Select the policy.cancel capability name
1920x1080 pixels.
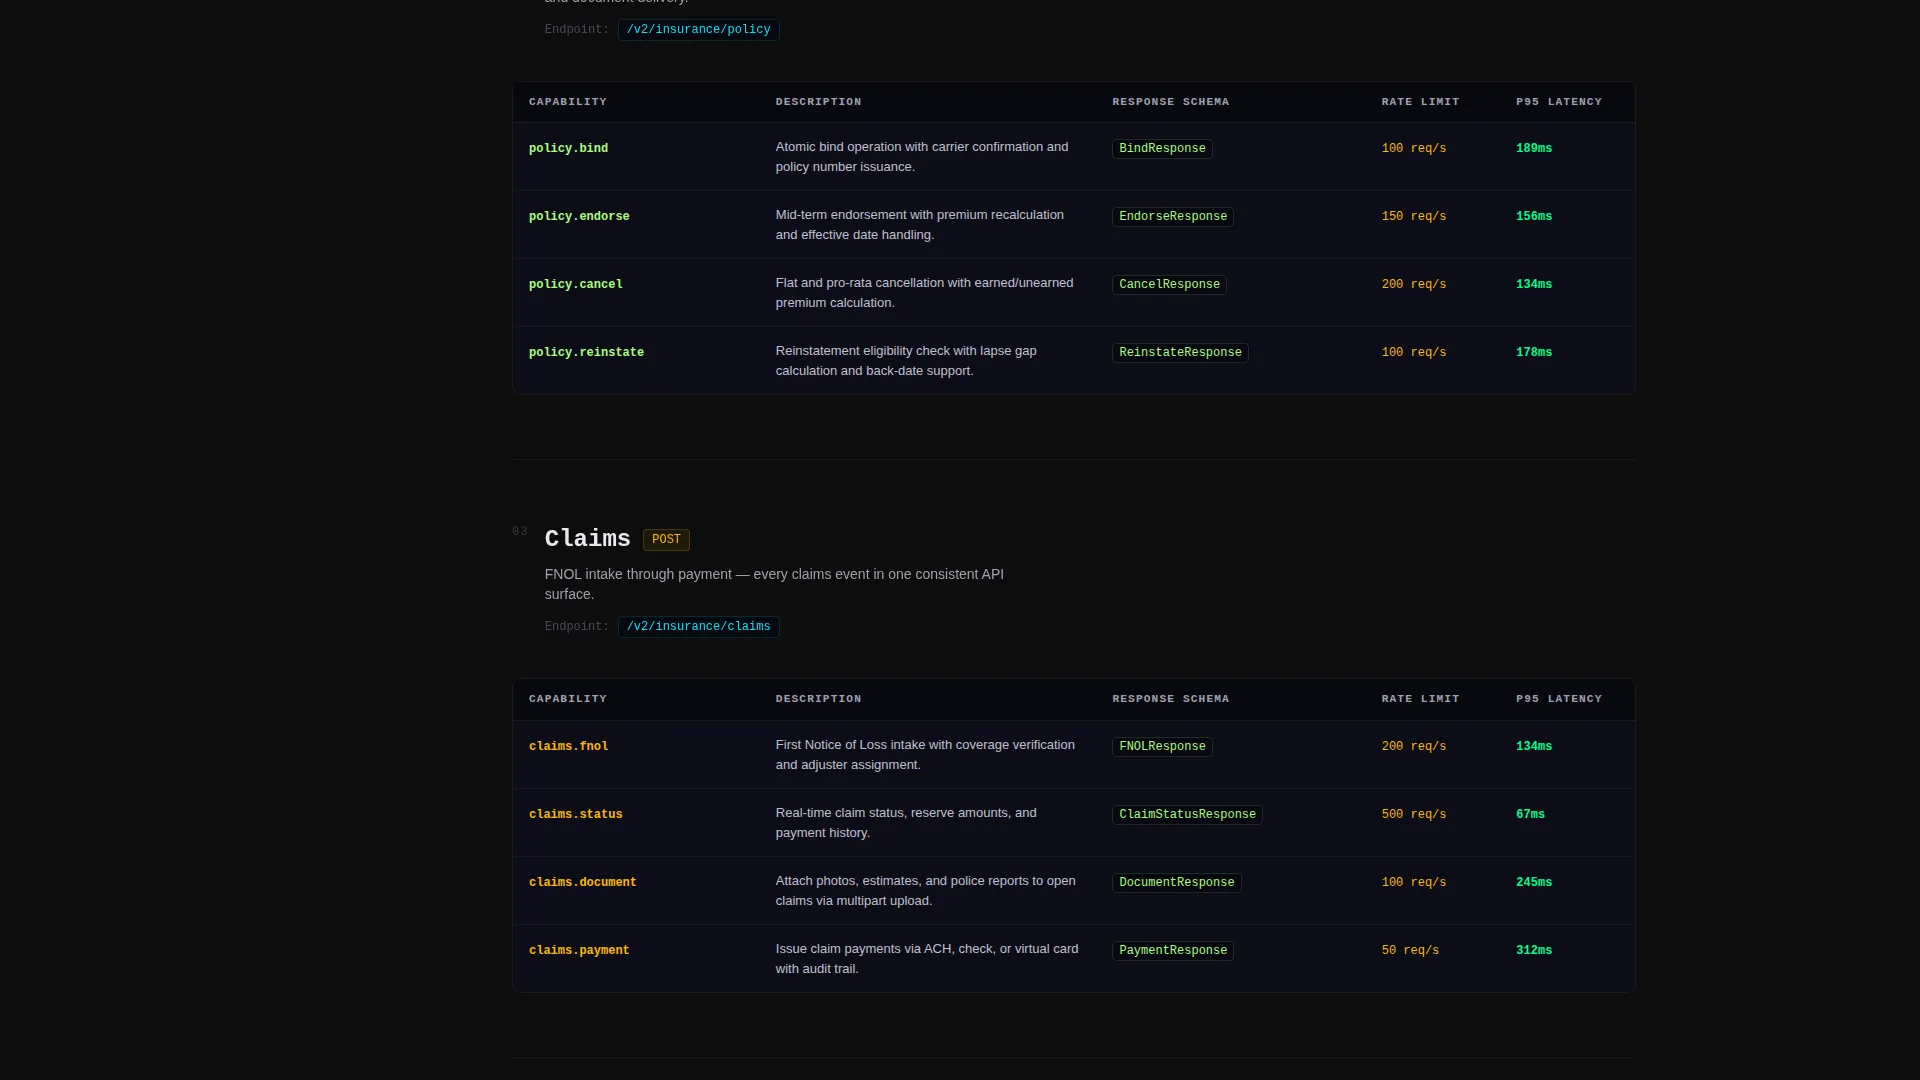[x=576, y=285]
